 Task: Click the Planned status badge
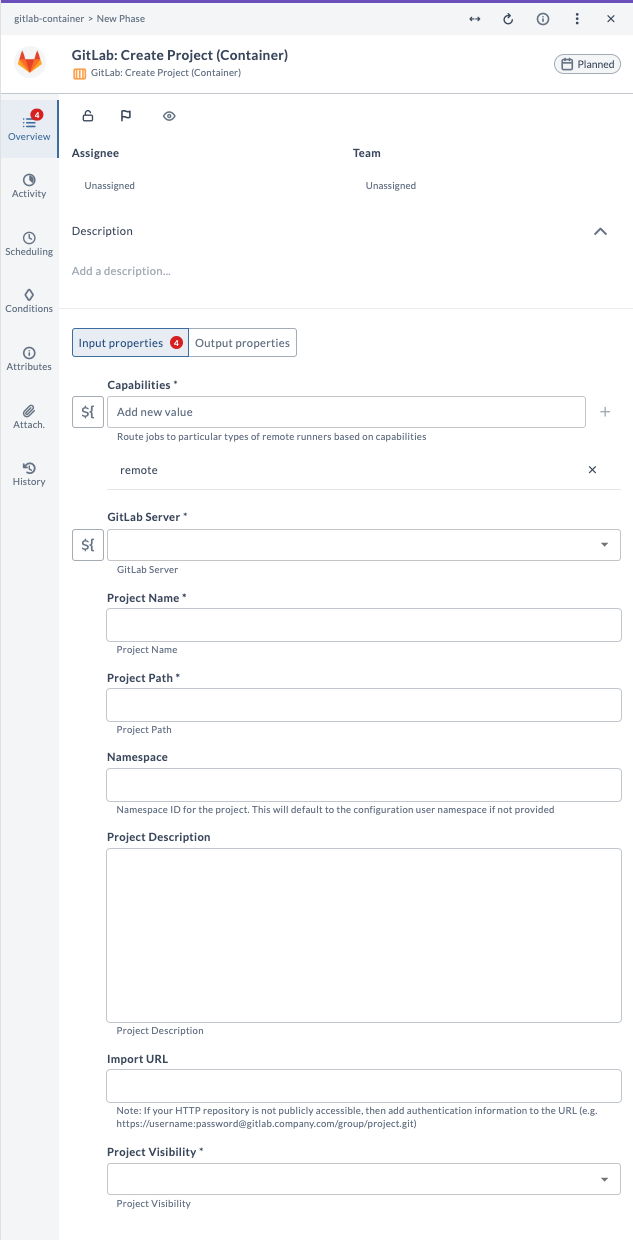(x=588, y=64)
